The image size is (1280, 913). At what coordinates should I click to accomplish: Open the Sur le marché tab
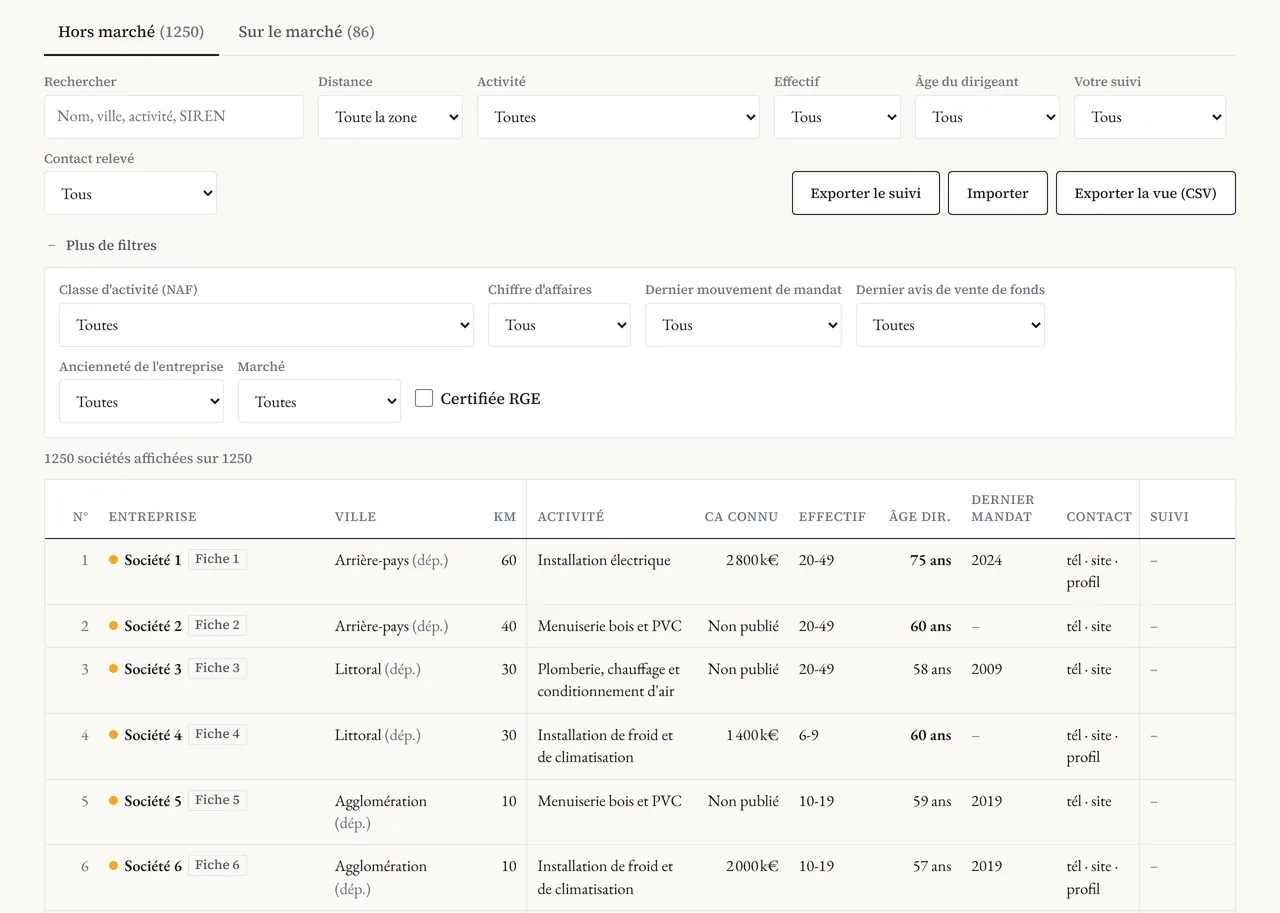306,32
